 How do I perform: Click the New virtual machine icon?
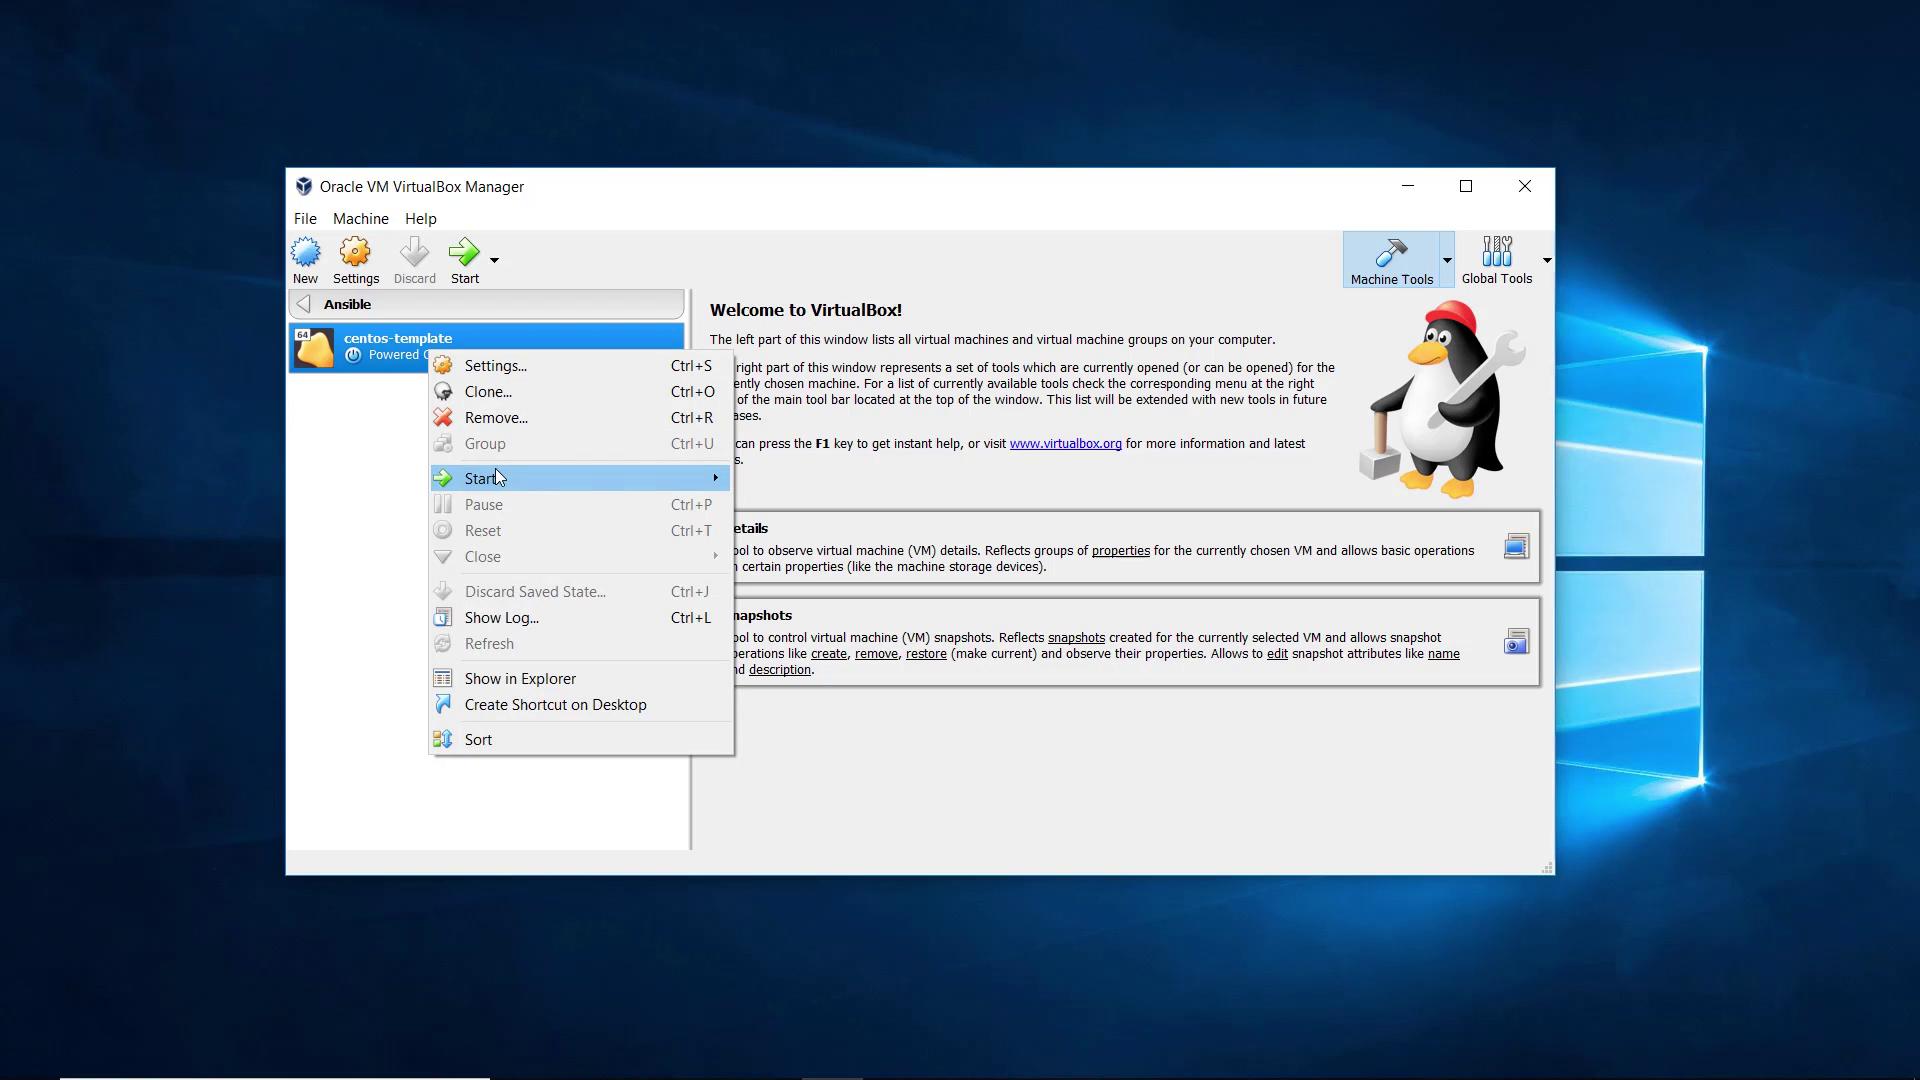pyautogui.click(x=305, y=253)
